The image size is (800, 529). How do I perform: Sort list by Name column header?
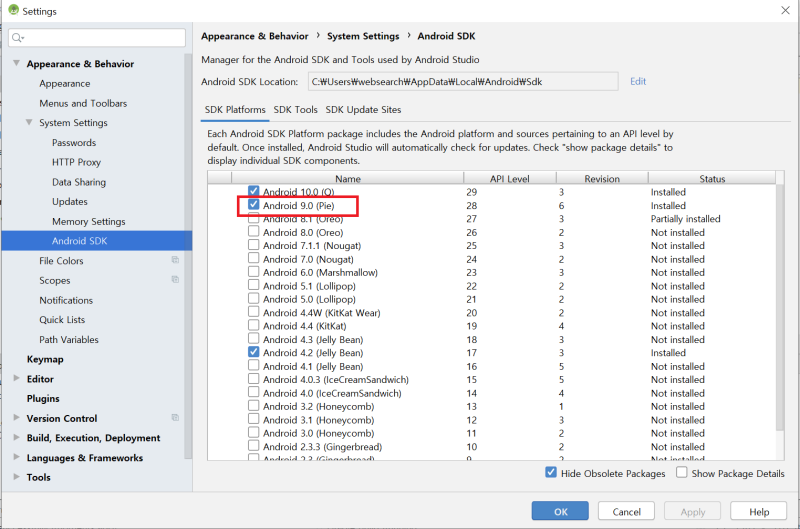tap(347, 179)
